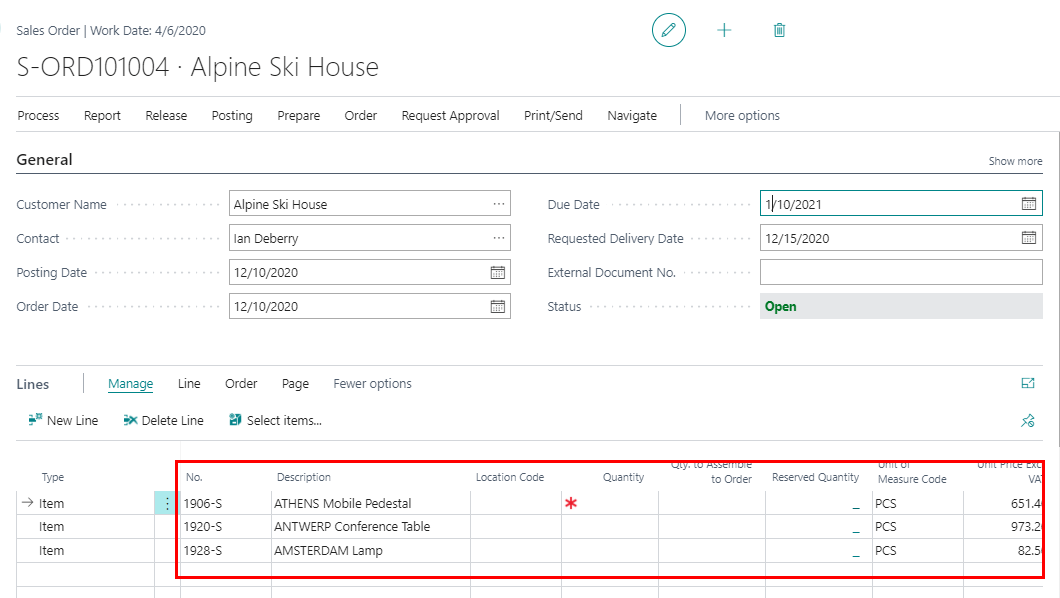Click the Quantity column header
The image size is (1060, 598).
623,477
